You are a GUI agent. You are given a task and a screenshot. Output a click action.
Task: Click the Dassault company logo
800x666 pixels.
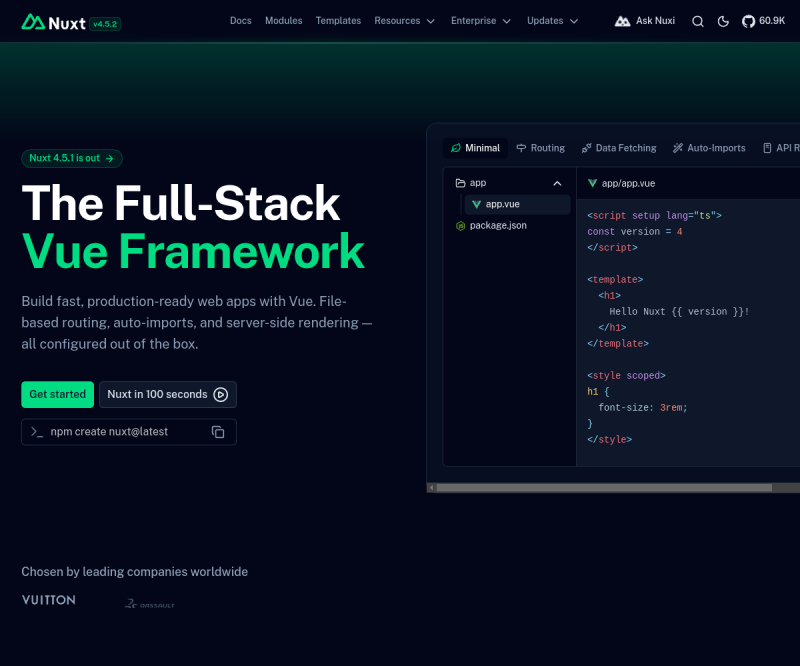point(149,604)
